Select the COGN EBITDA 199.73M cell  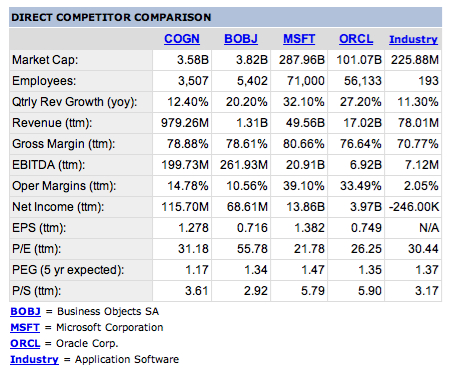182,165
